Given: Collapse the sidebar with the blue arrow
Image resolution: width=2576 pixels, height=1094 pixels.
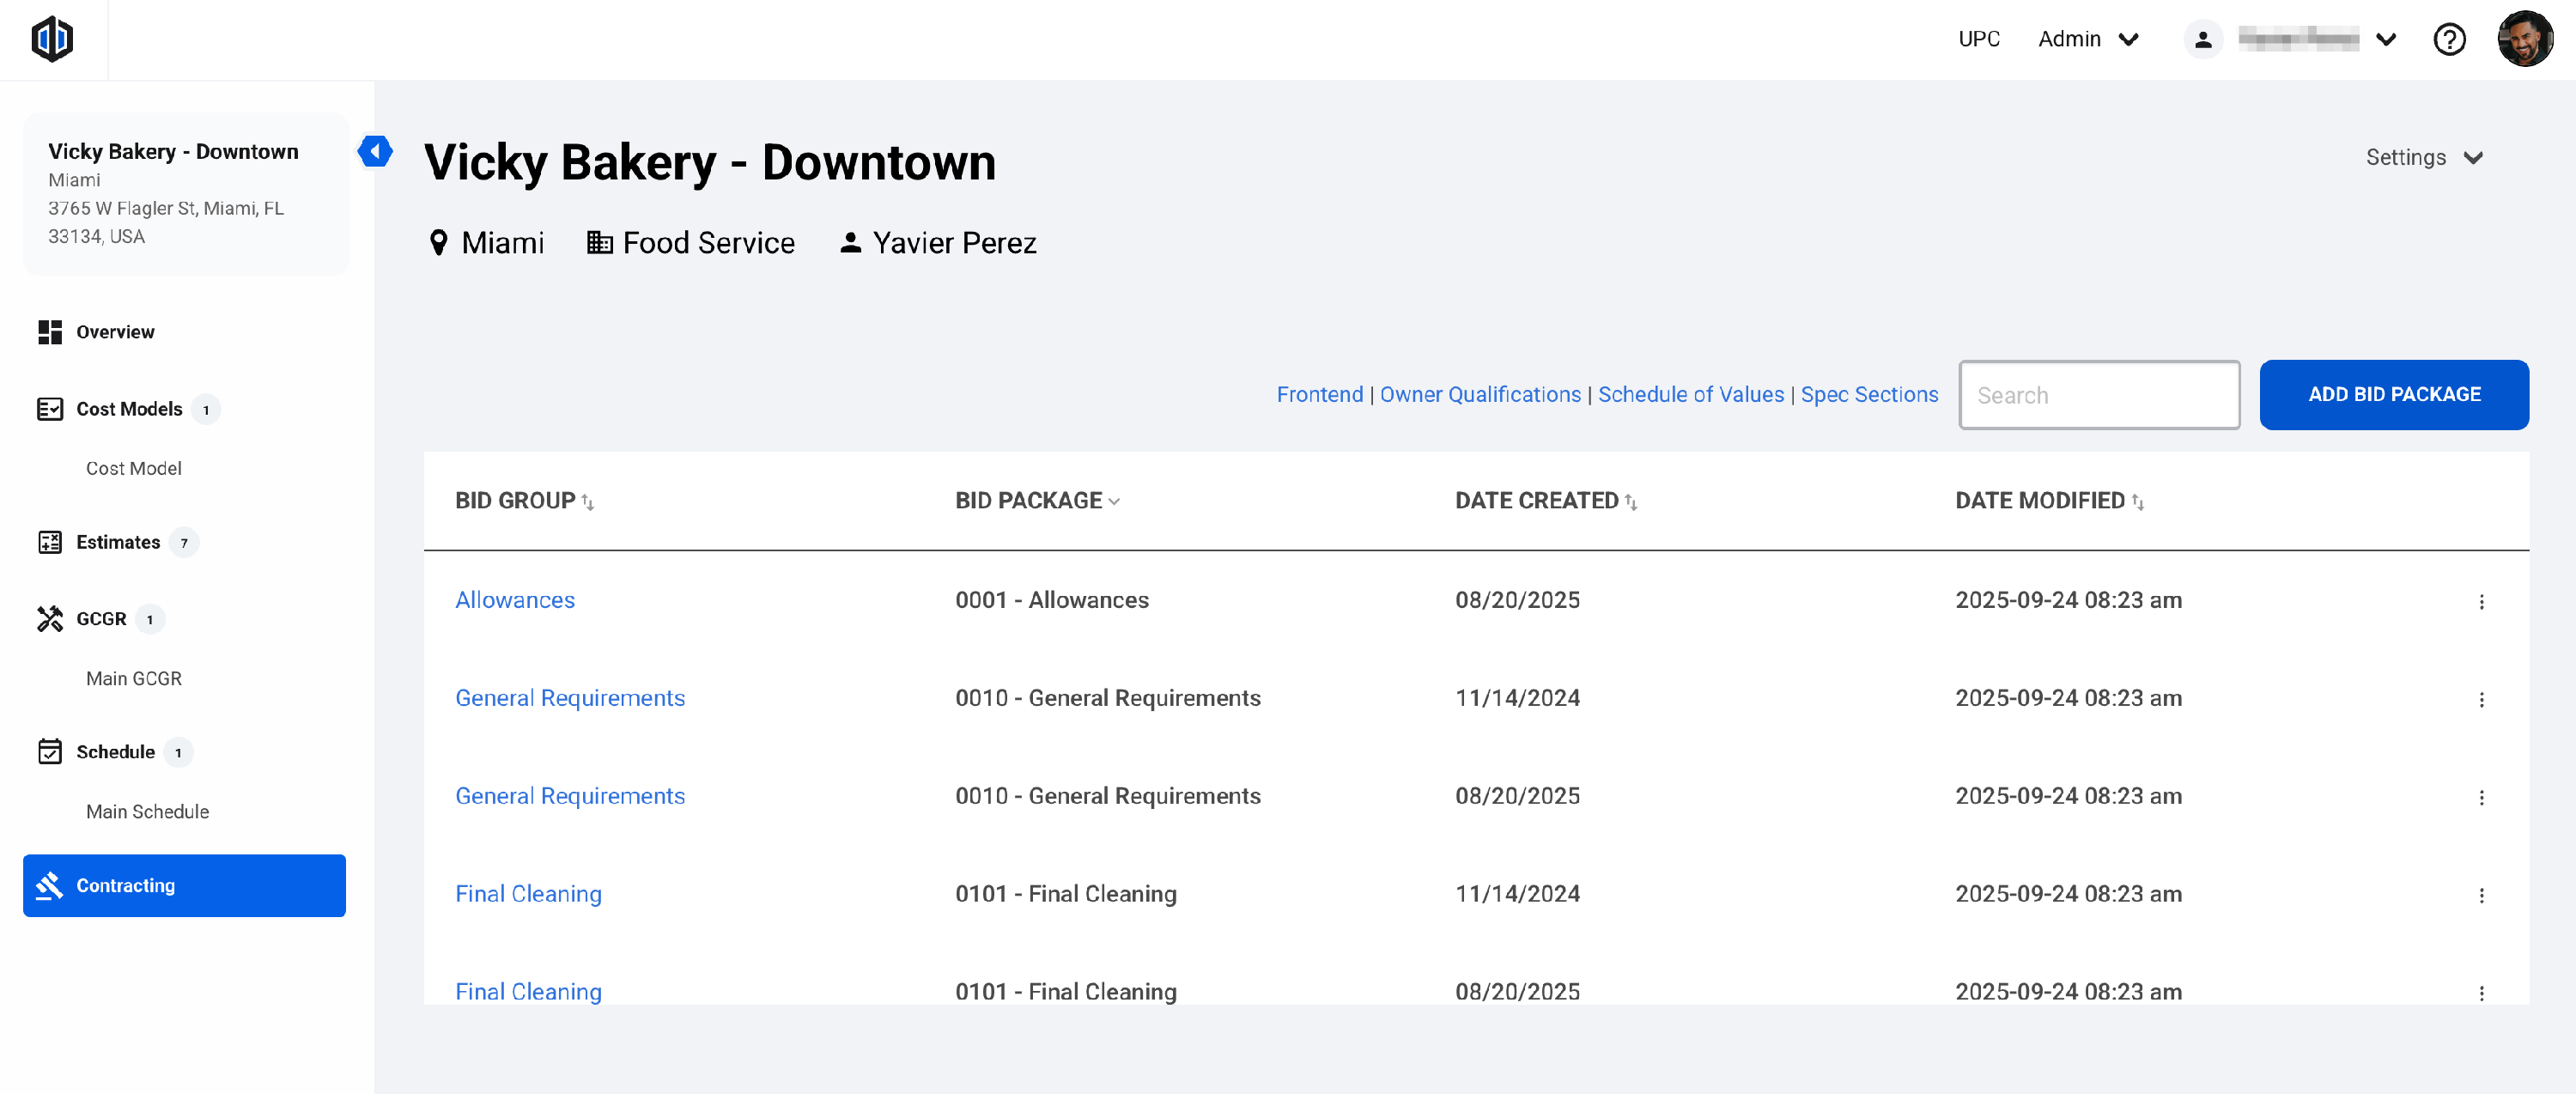Looking at the screenshot, I should pos(375,151).
